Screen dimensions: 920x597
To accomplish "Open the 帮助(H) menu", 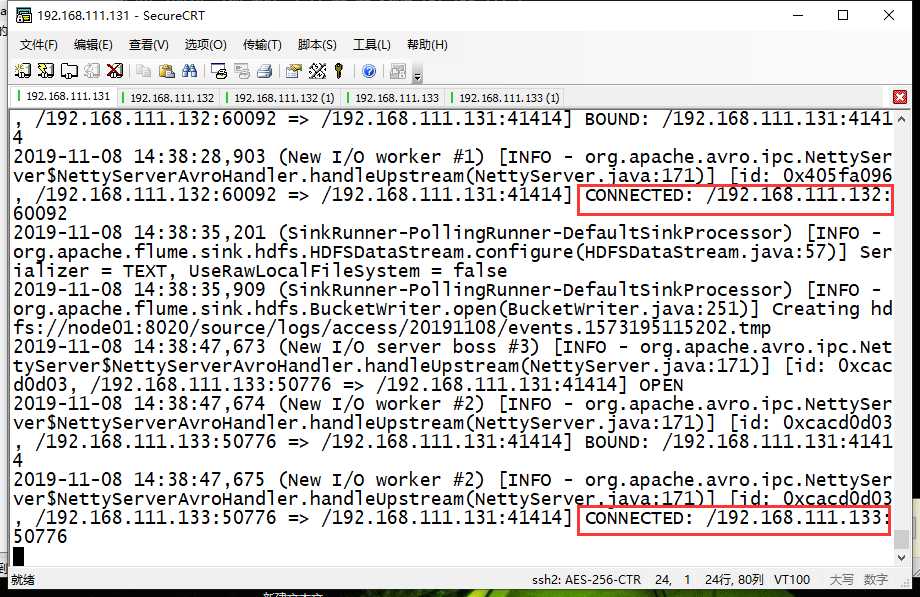I will click(x=427, y=45).
